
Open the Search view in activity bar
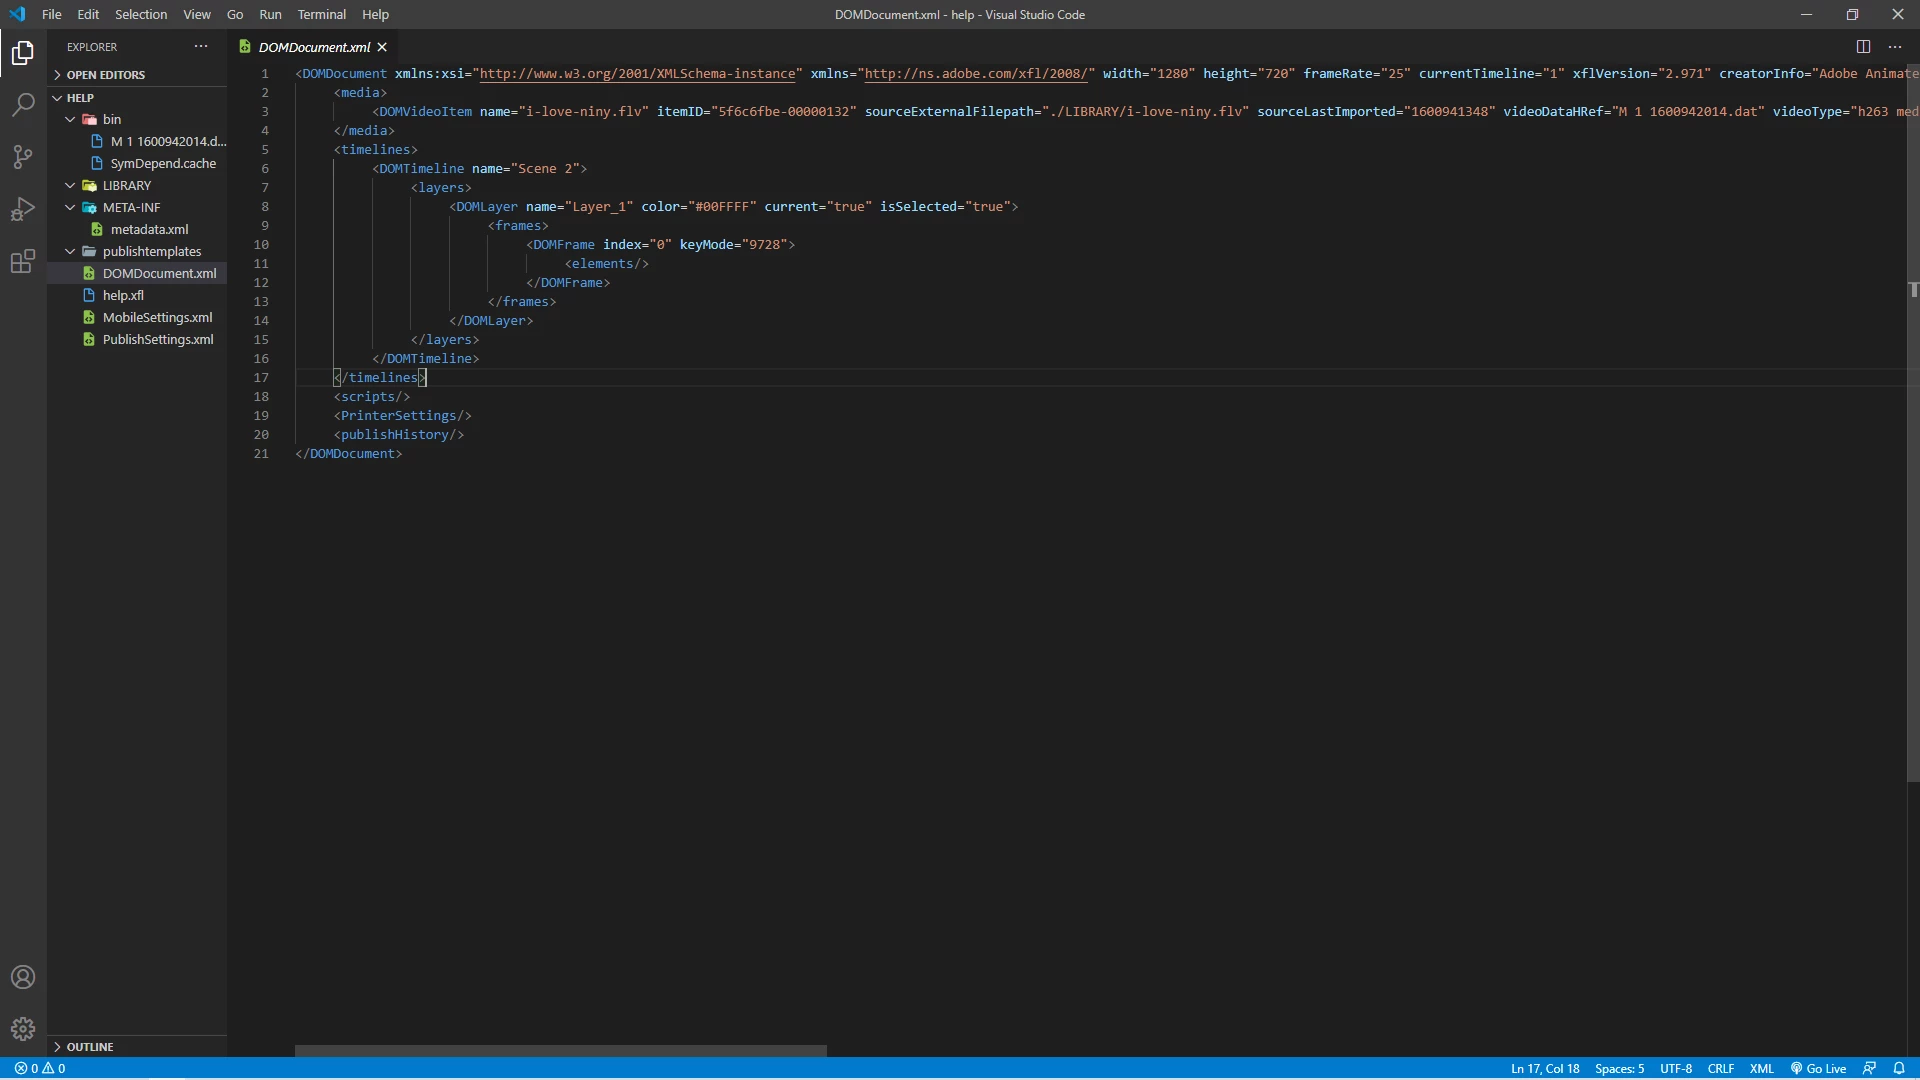[x=23, y=104]
